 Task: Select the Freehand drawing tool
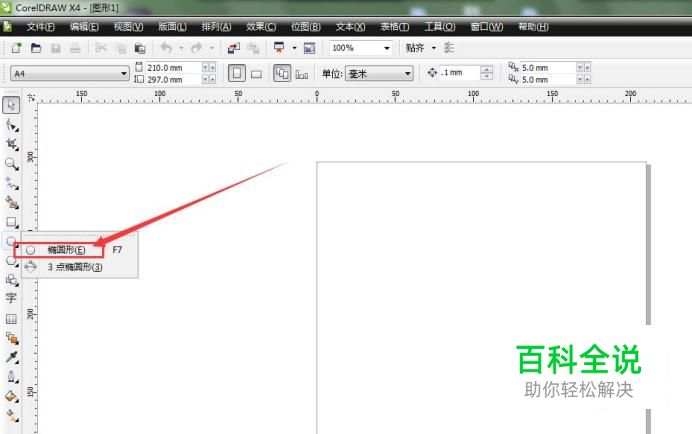pyautogui.click(x=11, y=183)
